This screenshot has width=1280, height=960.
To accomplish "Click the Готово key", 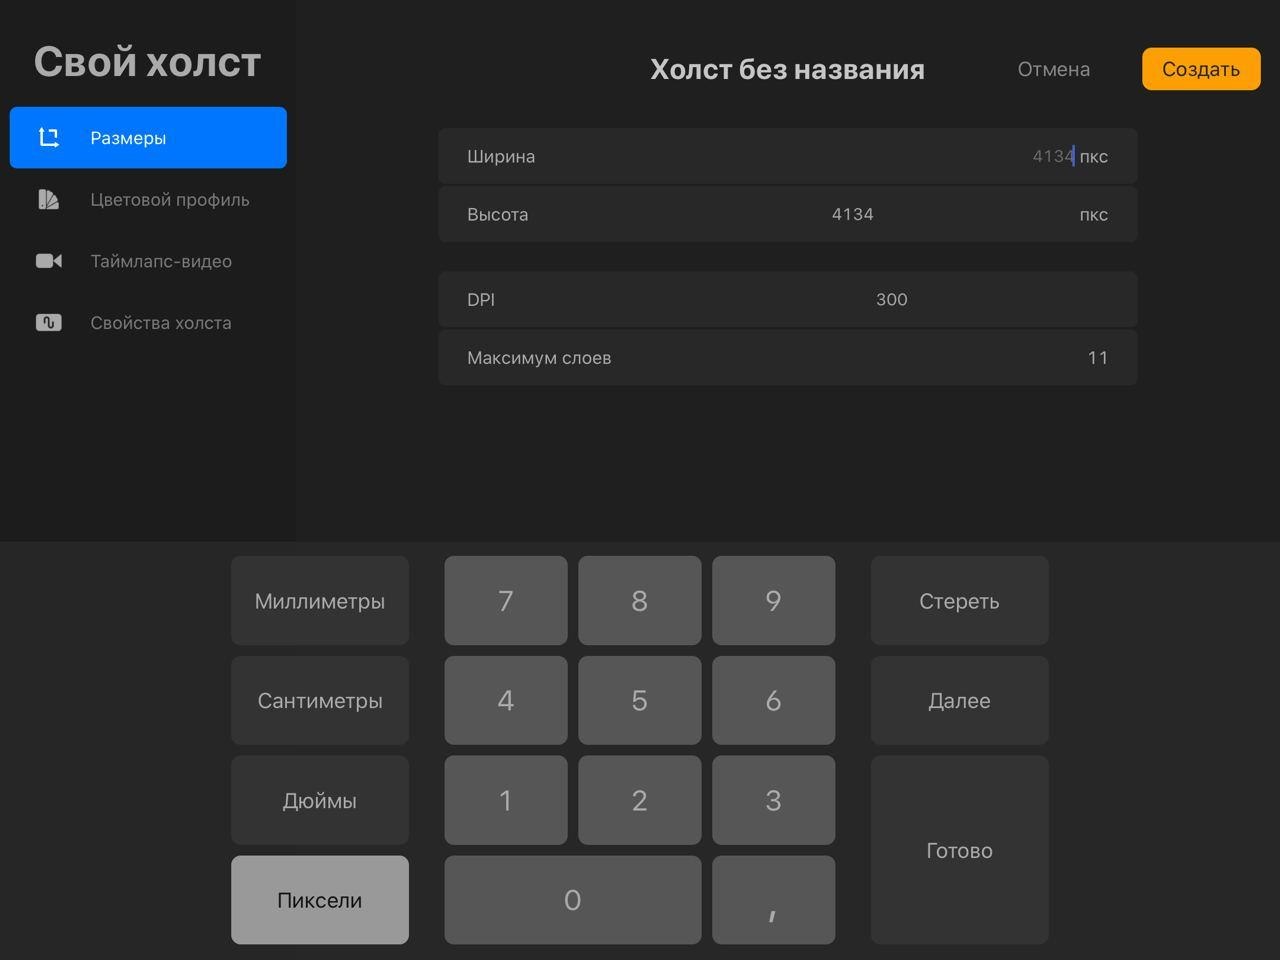I will tap(960, 850).
